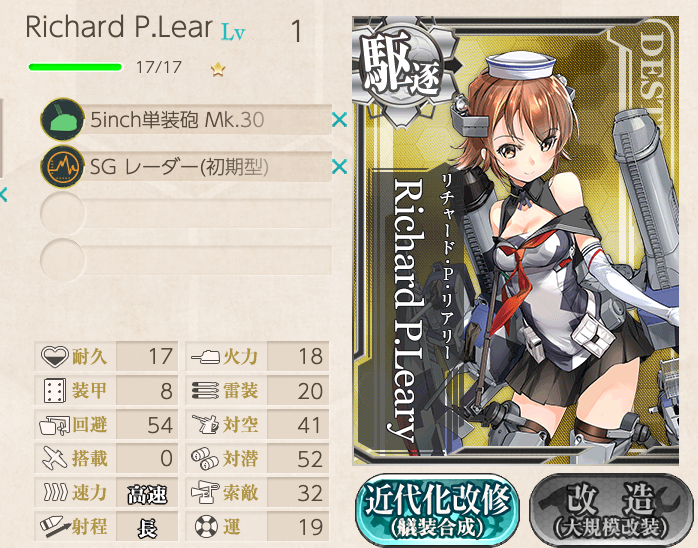Image resolution: width=698 pixels, height=548 pixels.
Task: Click the Richard P.Leary ship card portrait
Action: 515,241
